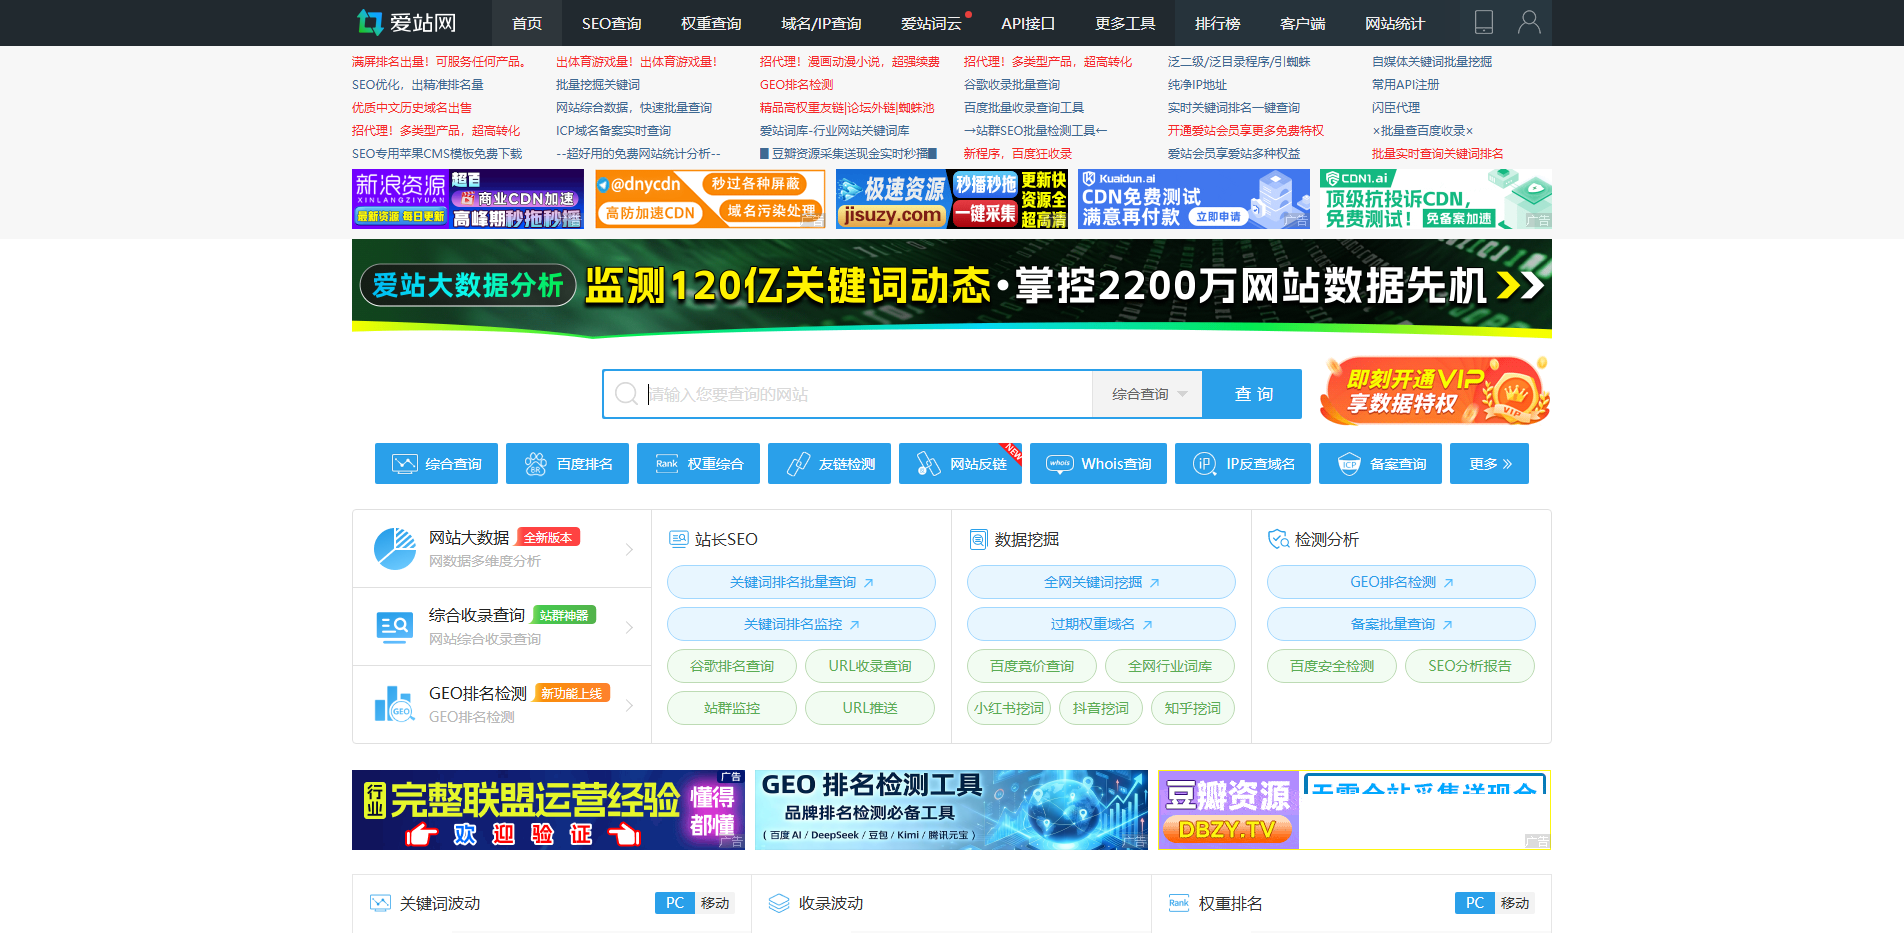Viewport: 1904px width, 933px height.
Task: Select the 百度排名 quick tool
Action: (567, 463)
